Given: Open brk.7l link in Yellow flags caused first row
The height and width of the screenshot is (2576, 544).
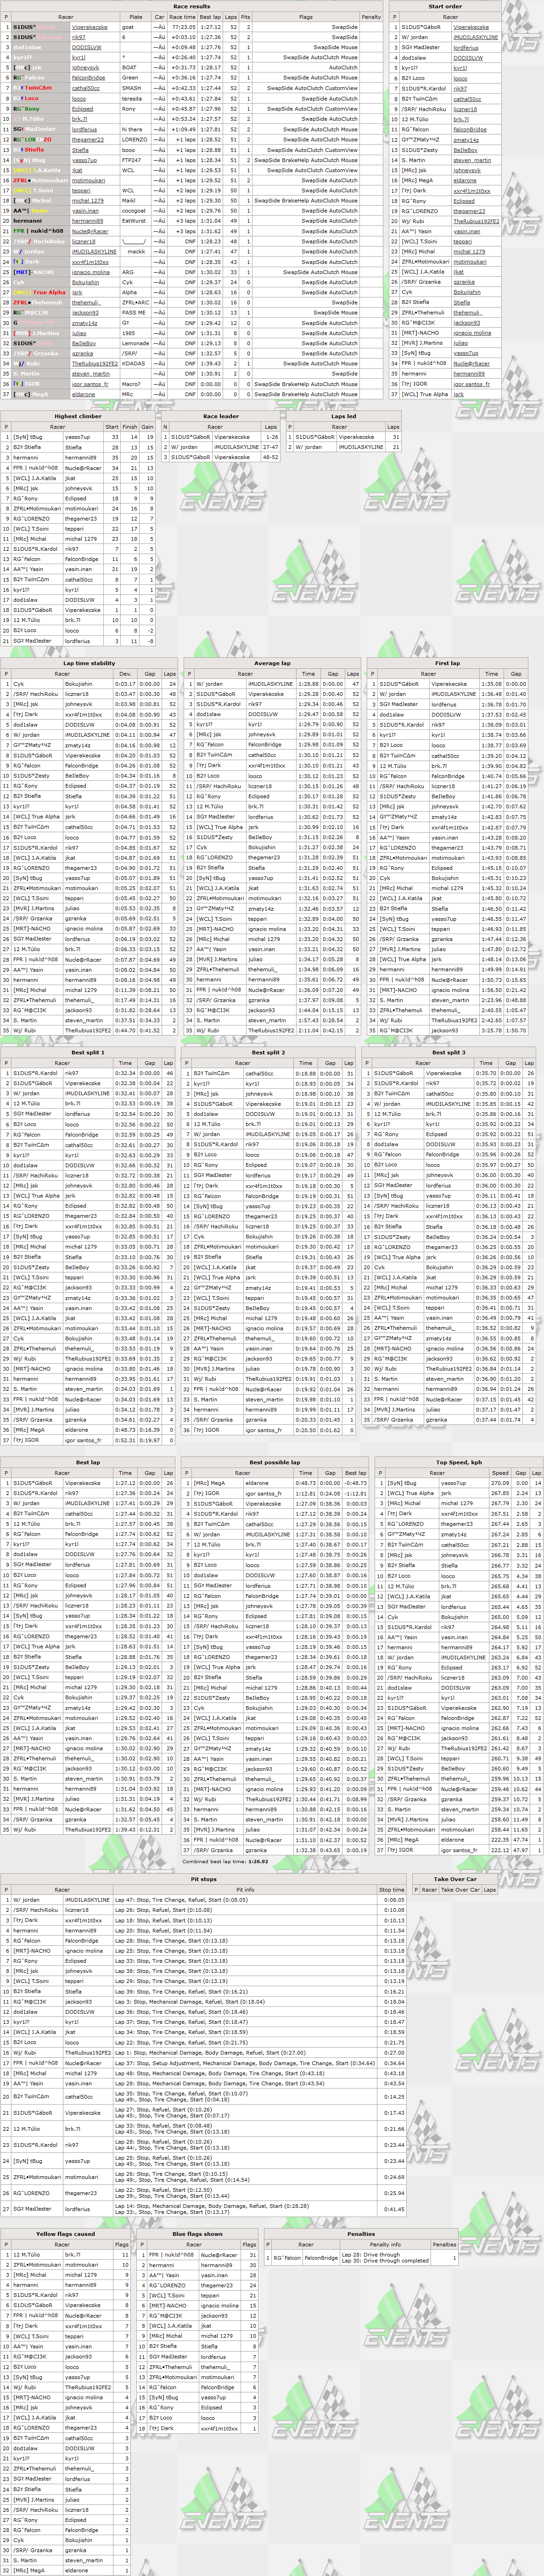Looking at the screenshot, I should tap(72, 2255).
